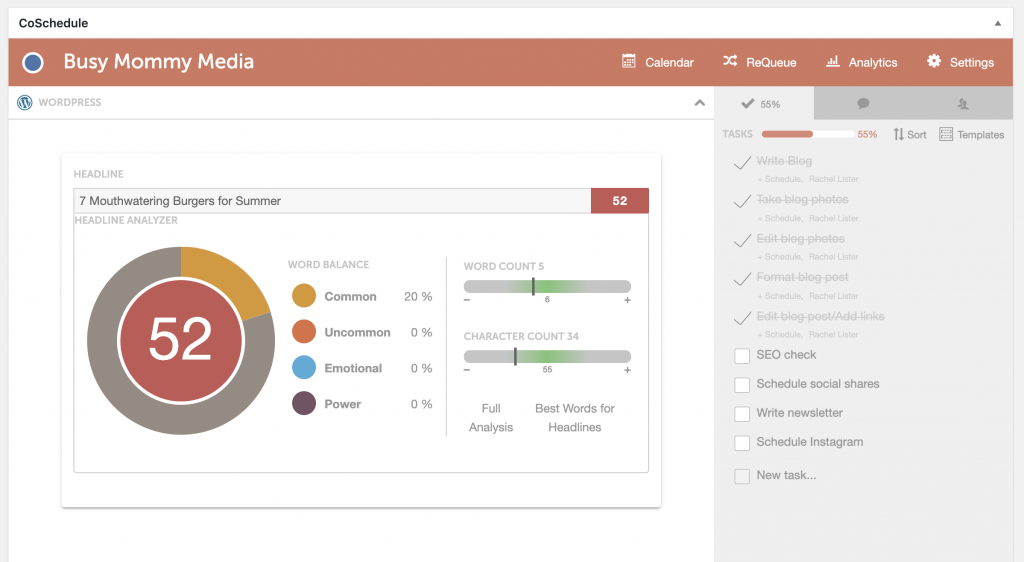Screen dimensions: 1024x562
Task: Click the Calendar icon in header
Action: coord(629,62)
